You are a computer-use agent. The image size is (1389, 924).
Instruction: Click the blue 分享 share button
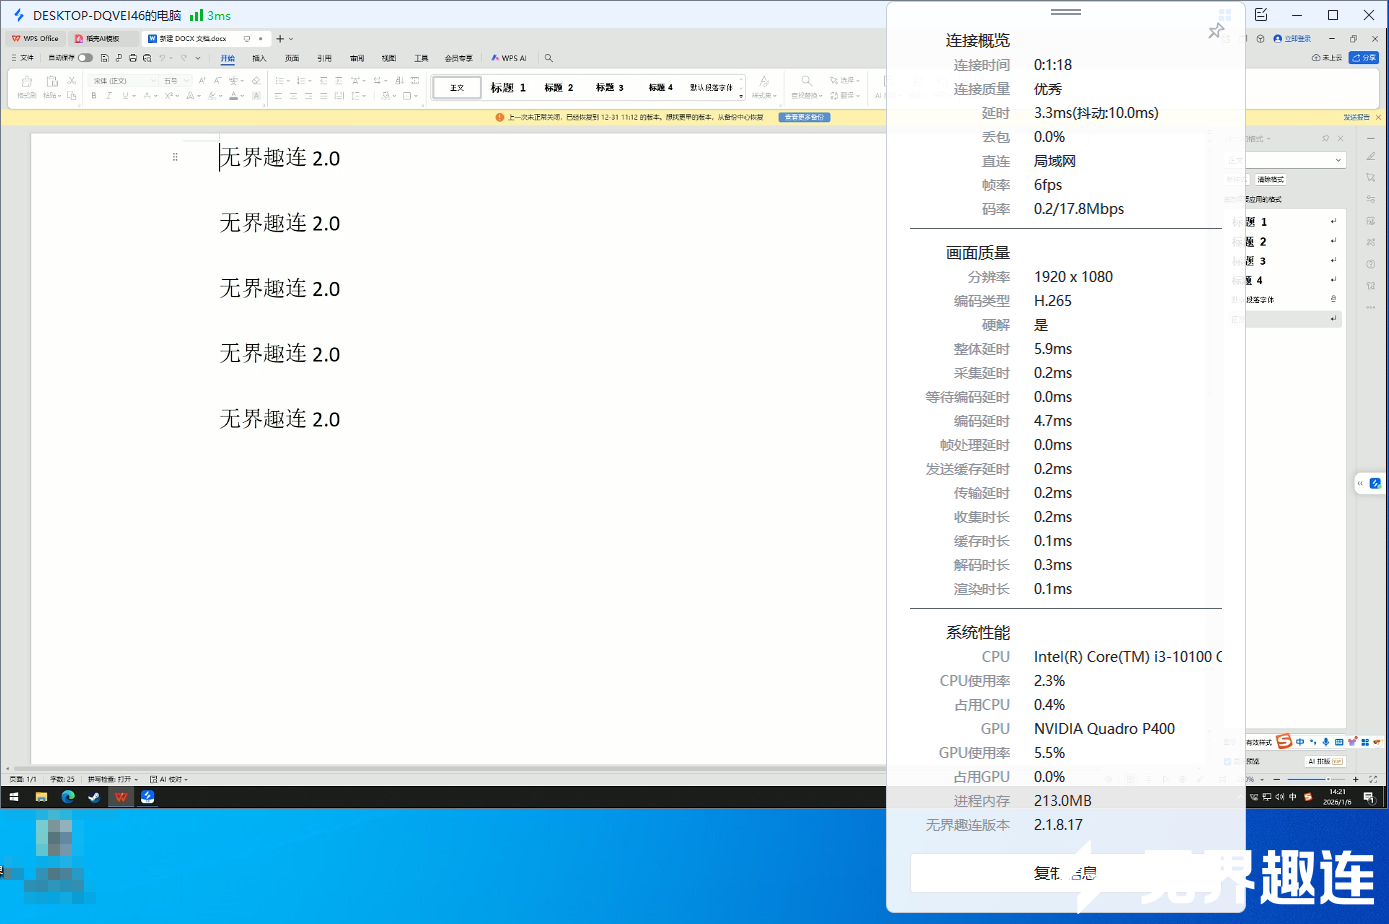coord(1364,58)
